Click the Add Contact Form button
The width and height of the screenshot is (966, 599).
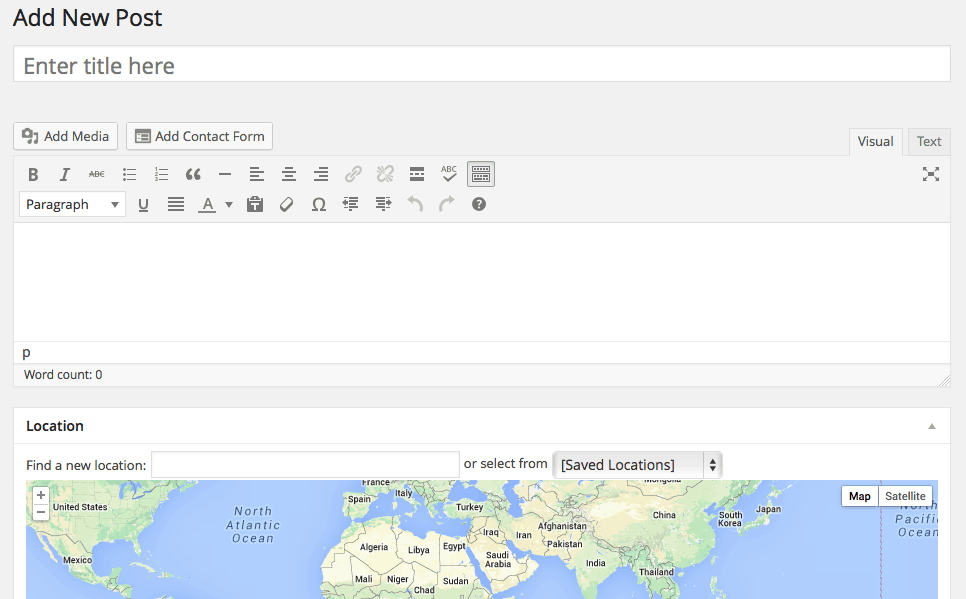tap(200, 136)
